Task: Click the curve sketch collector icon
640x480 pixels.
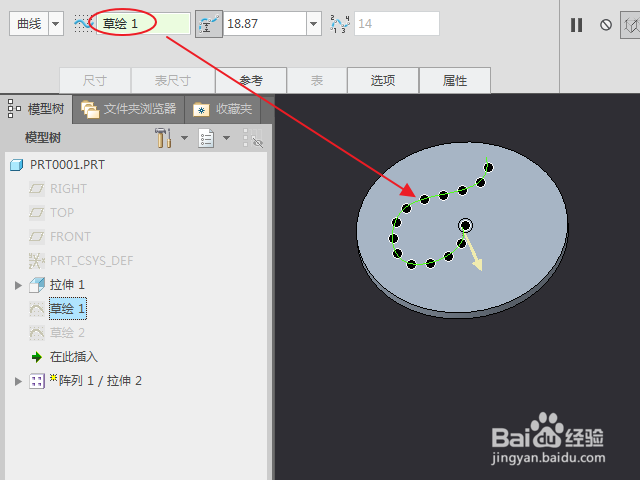Action: coord(83,24)
